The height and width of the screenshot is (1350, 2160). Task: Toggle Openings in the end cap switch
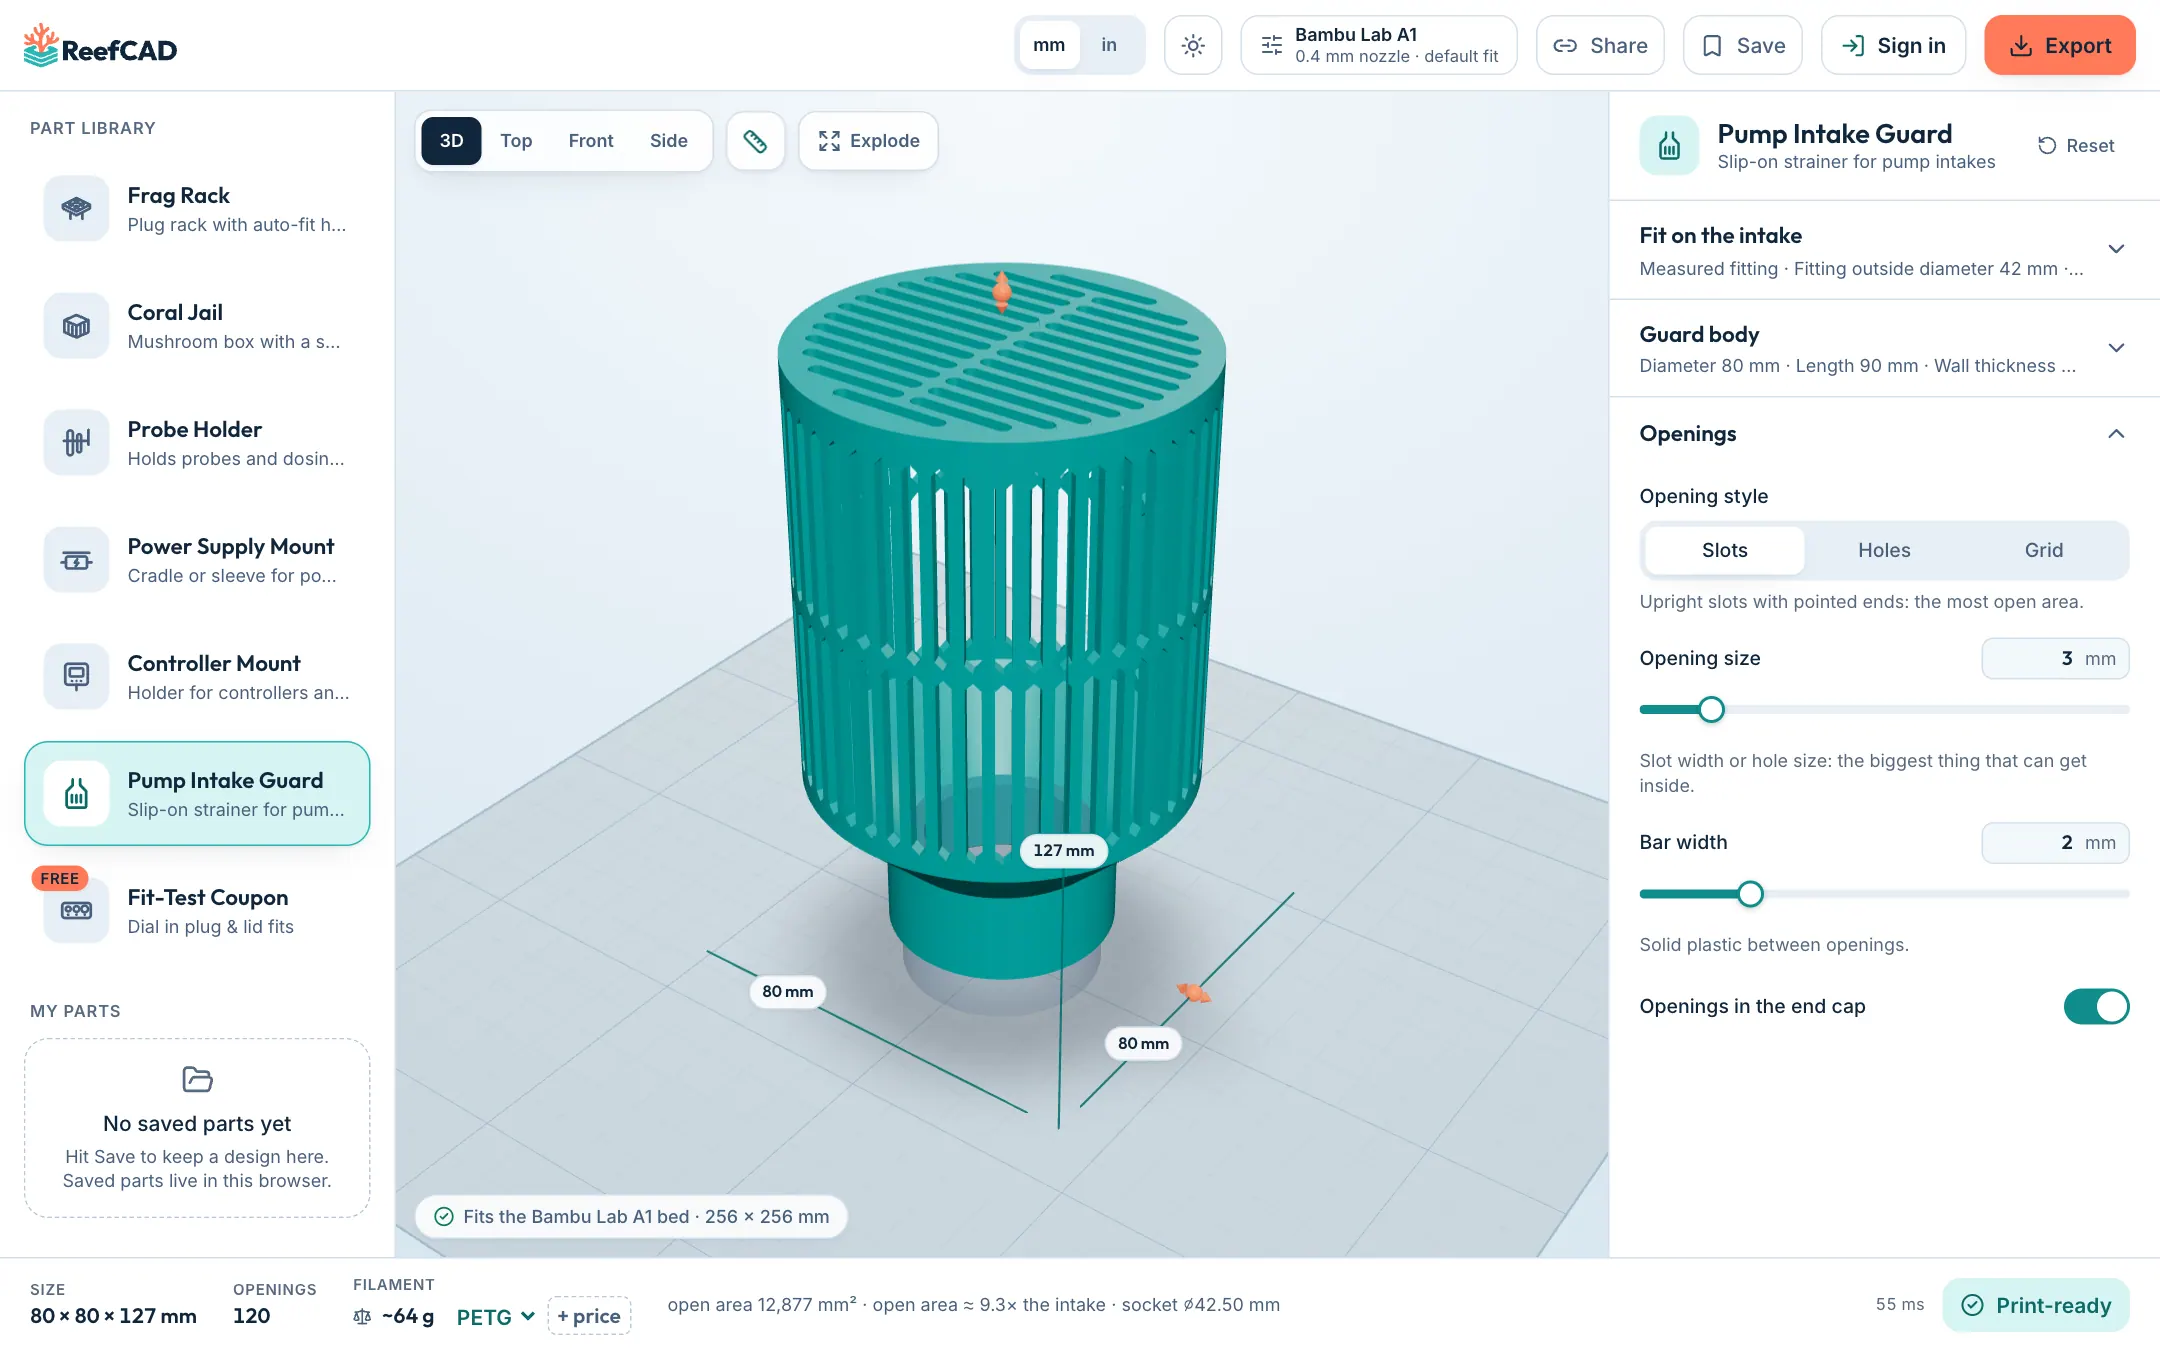[x=2096, y=1006]
